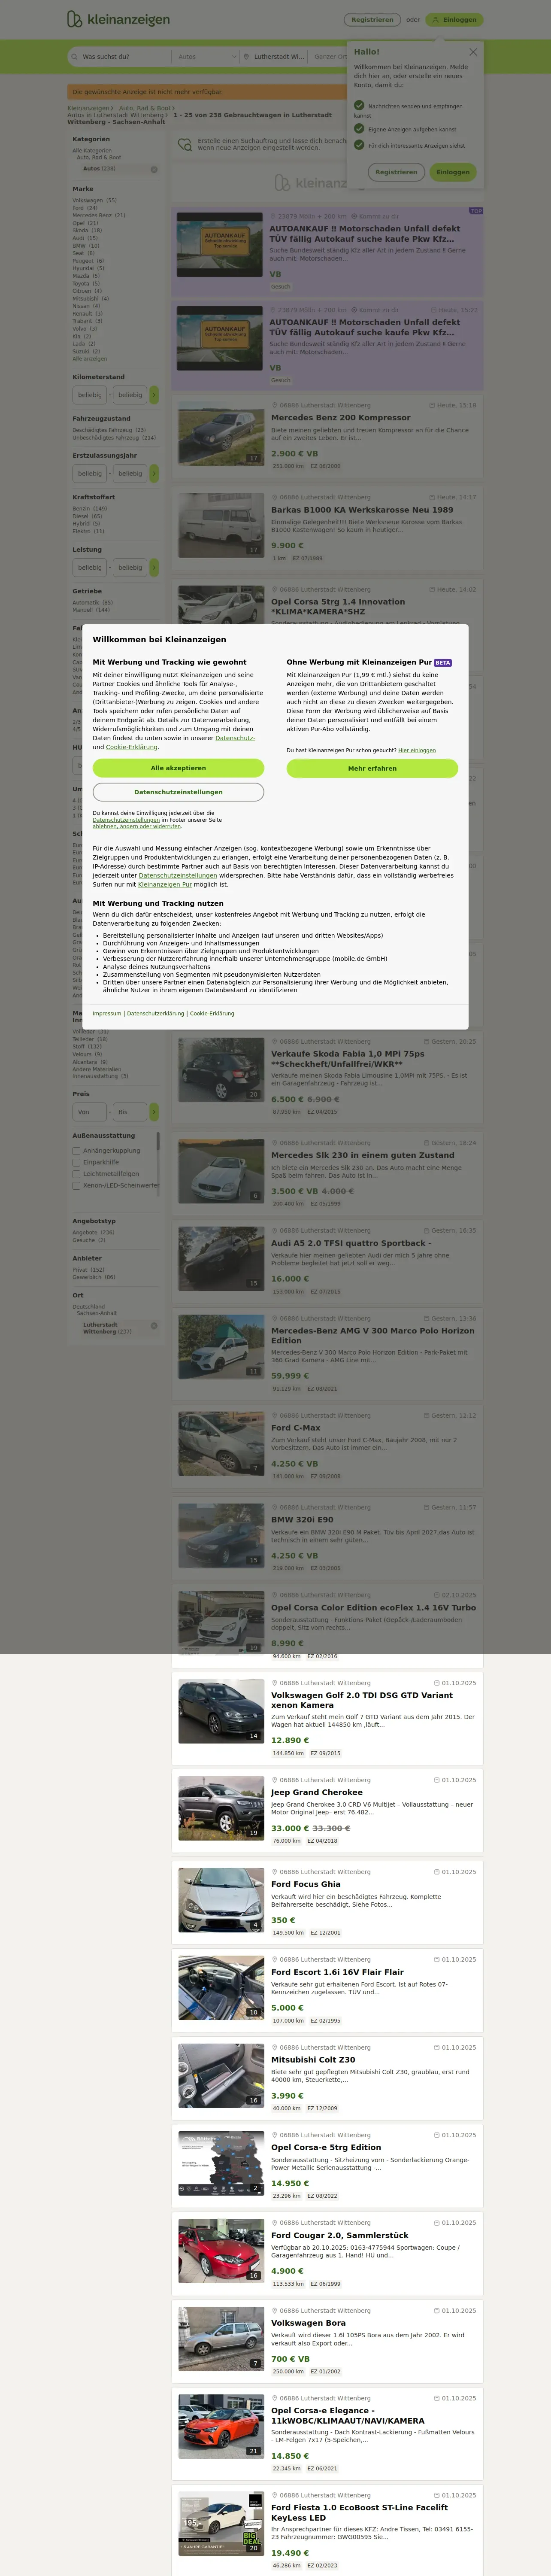
Task: Accept all cookies with Alle akzeptieren
Action: point(178,768)
